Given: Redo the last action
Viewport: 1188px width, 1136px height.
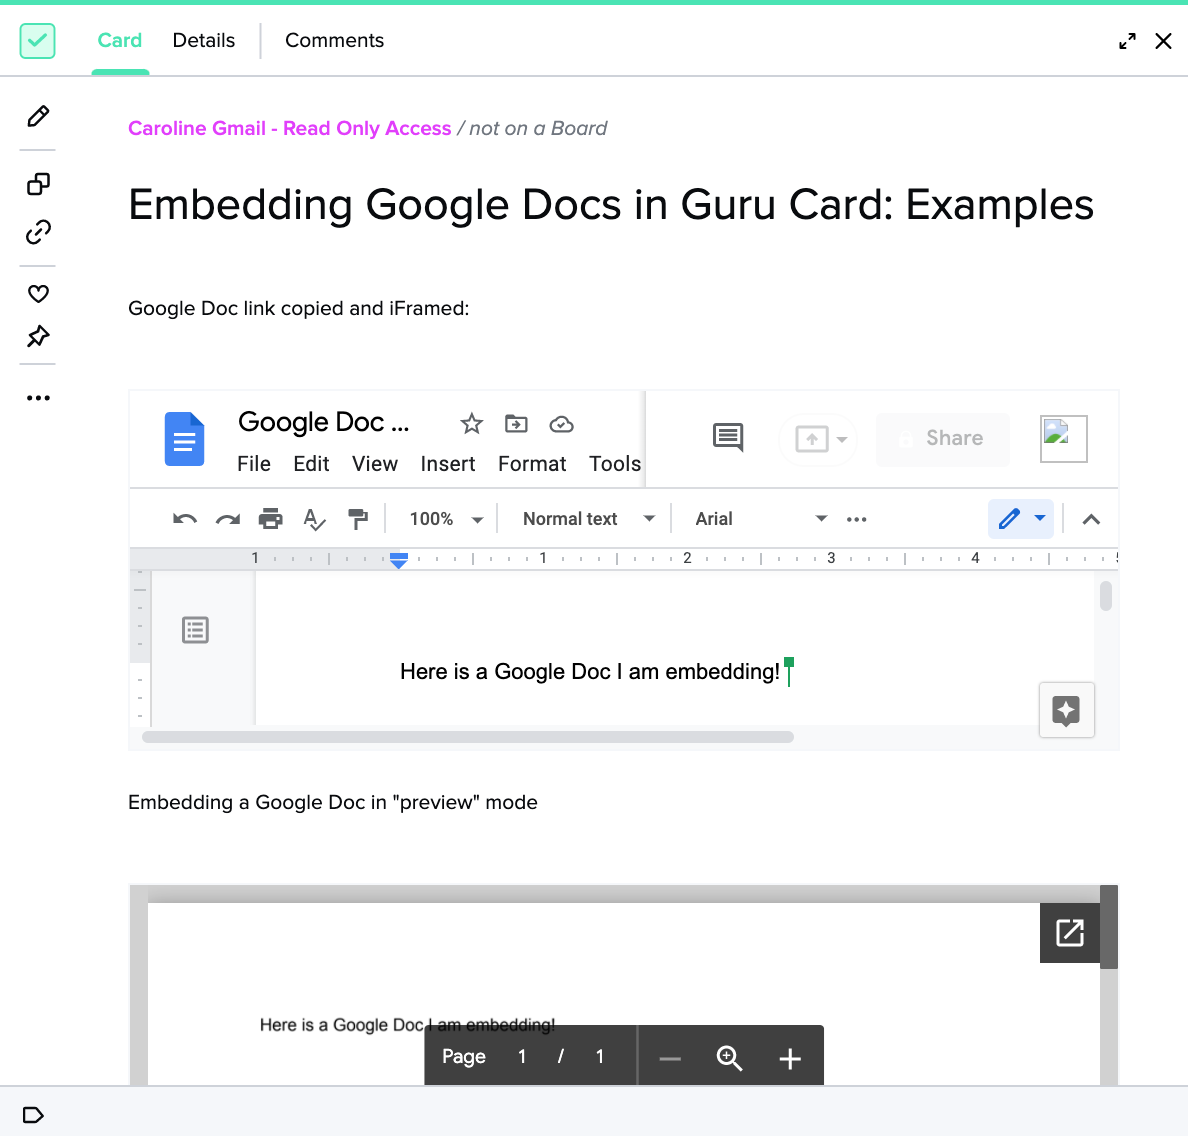Looking at the screenshot, I should (227, 519).
